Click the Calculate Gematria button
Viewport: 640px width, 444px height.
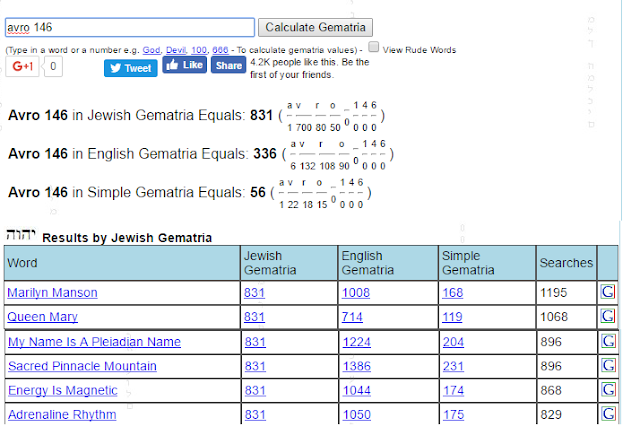coord(315,27)
